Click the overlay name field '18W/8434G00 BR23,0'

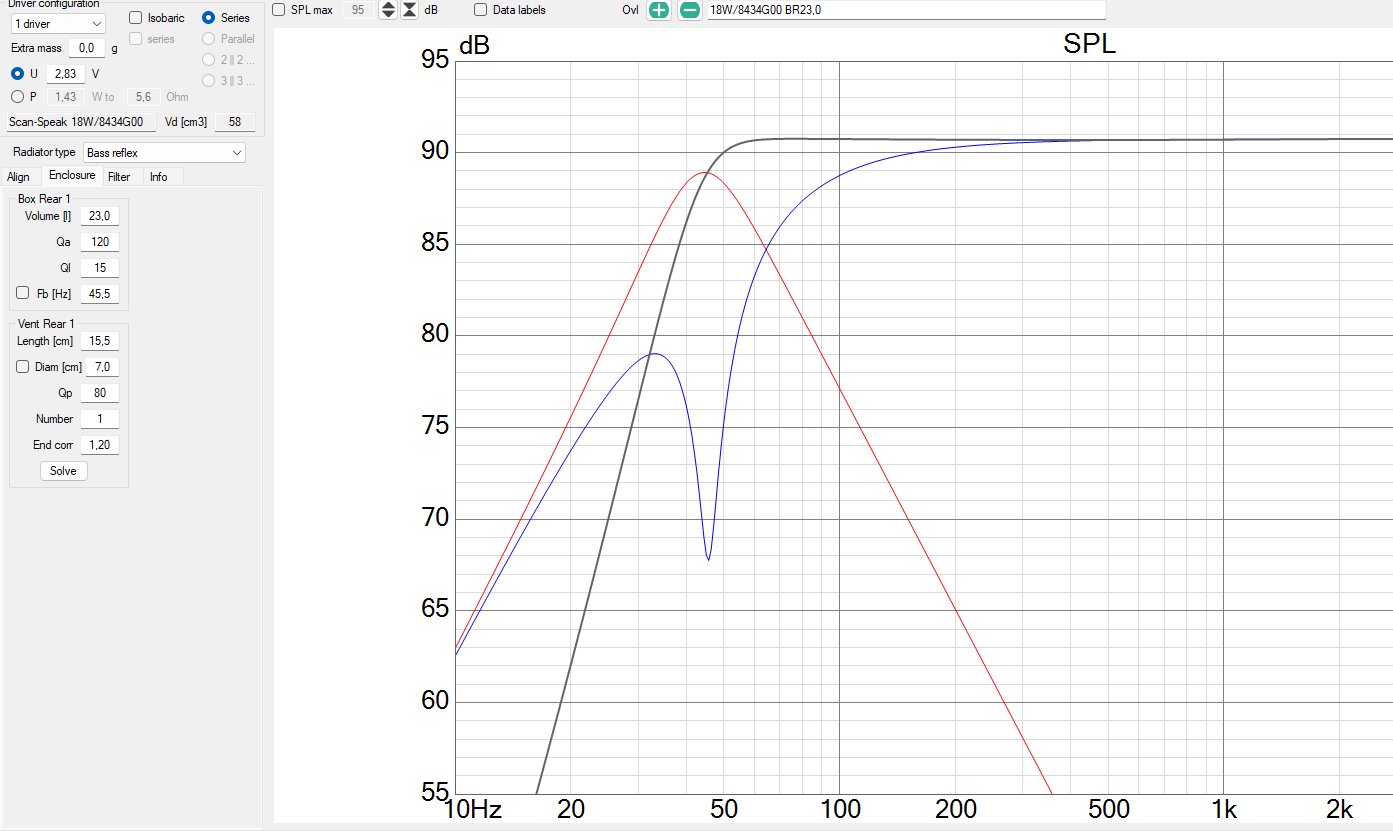click(x=906, y=10)
